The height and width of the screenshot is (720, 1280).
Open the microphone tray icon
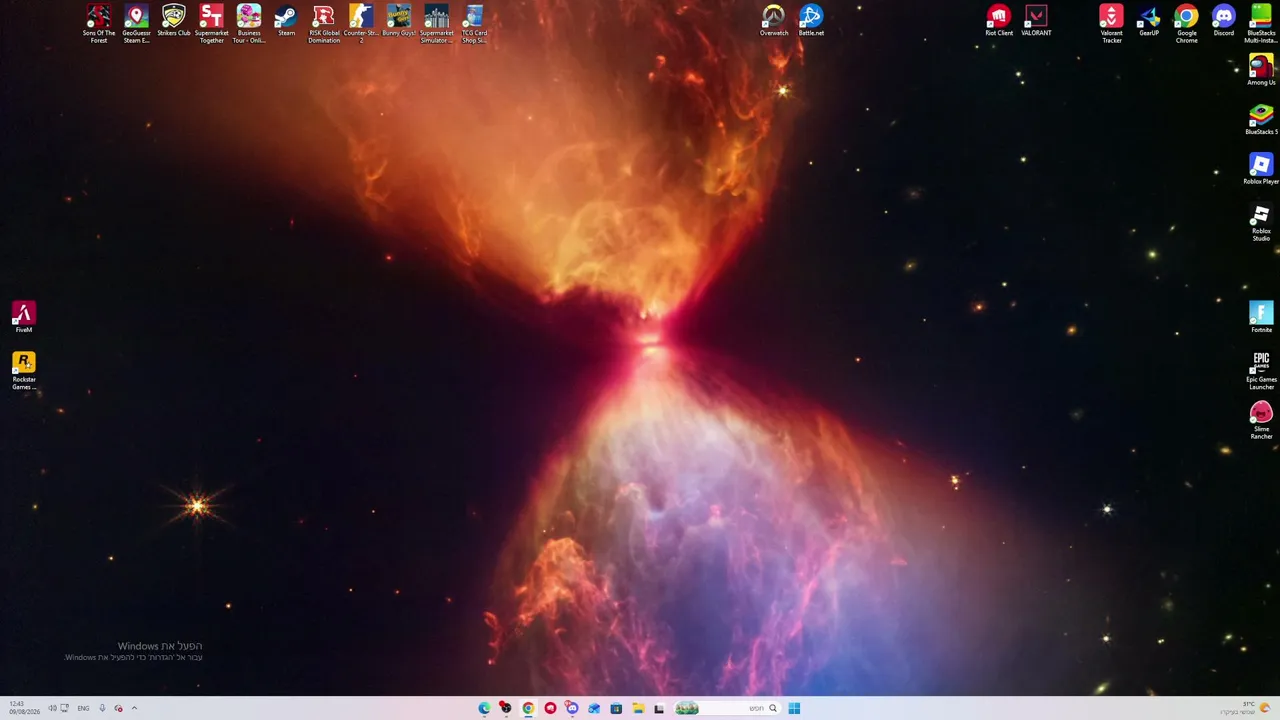tap(102, 708)
